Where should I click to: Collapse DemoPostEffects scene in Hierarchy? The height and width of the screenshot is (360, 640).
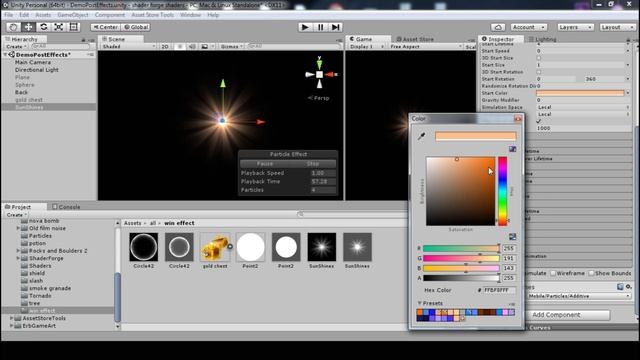click(6, 55)
